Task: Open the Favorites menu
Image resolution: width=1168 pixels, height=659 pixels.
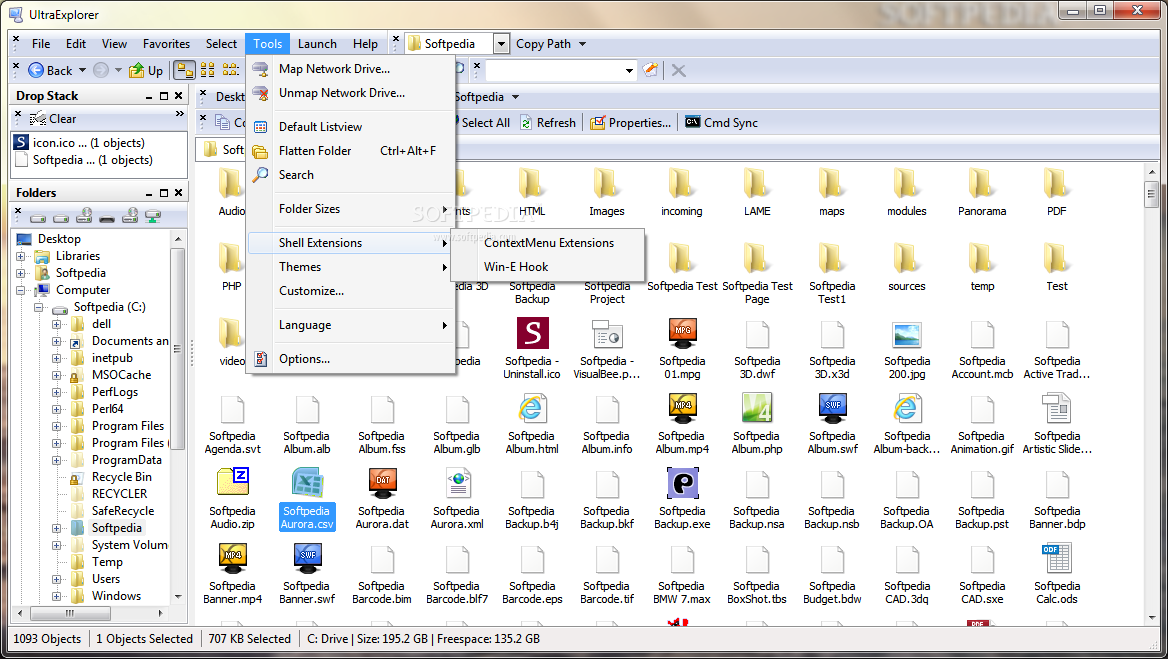Action: pos(166,44)
